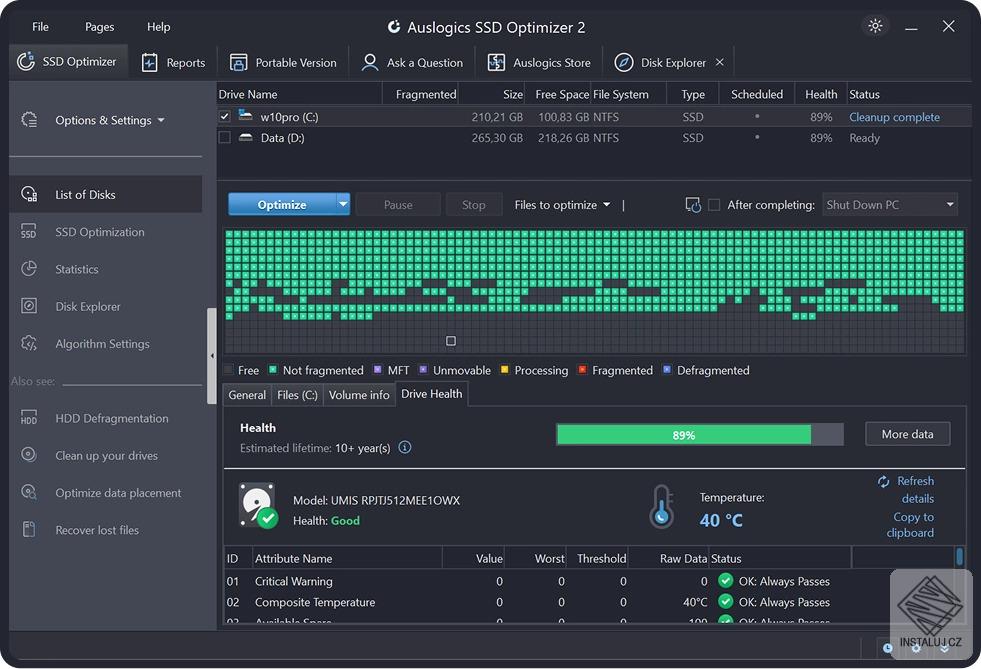Click the Attribute Name column header

347,558
